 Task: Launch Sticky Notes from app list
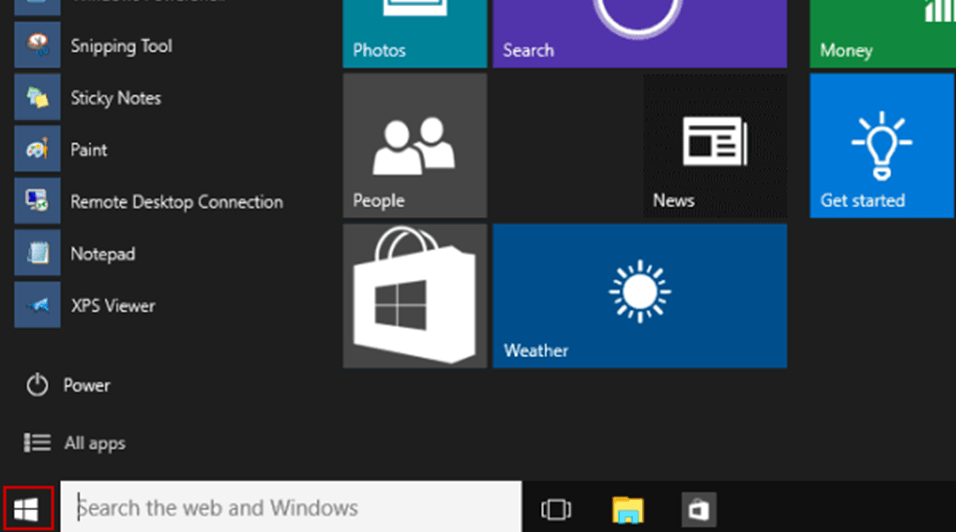pyautogui.click(x=37, y=98)
